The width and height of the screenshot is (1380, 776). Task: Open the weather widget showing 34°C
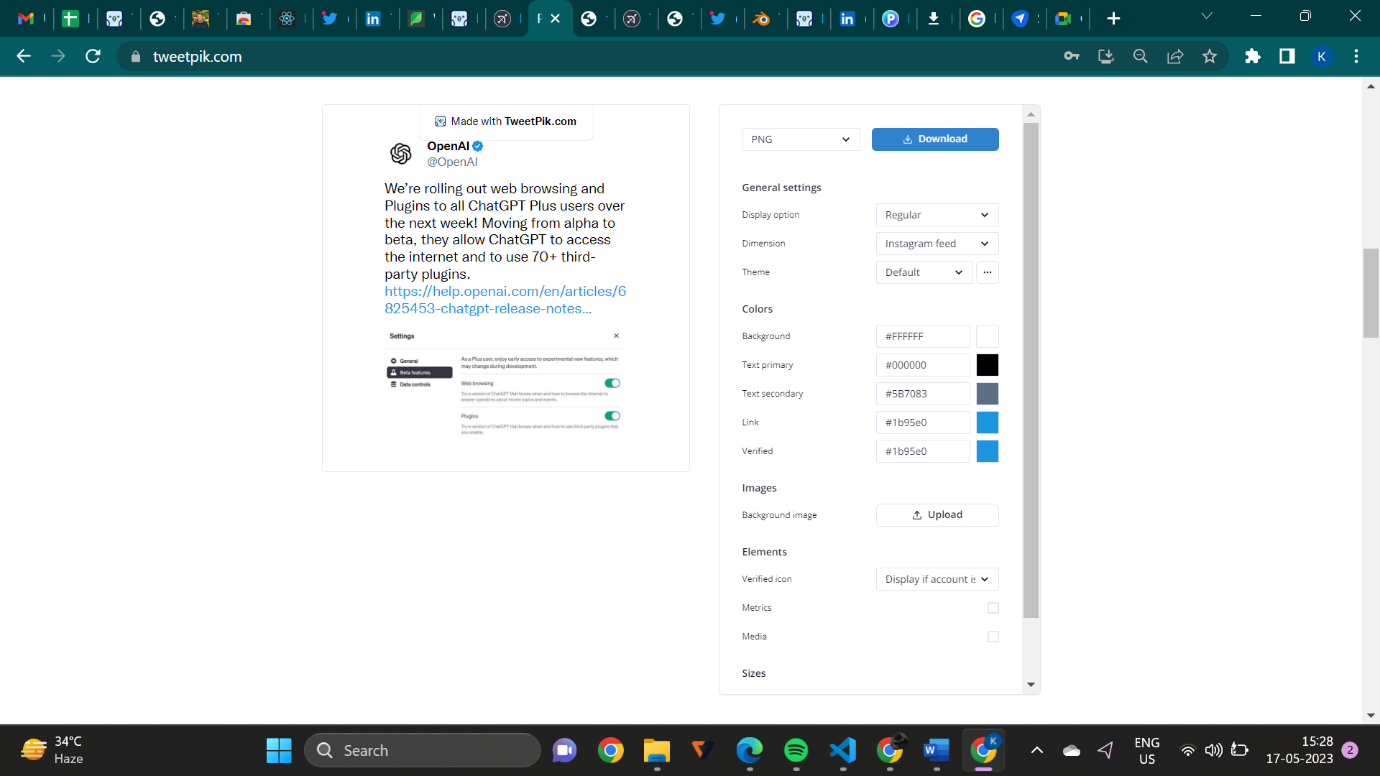click(53, 750)
